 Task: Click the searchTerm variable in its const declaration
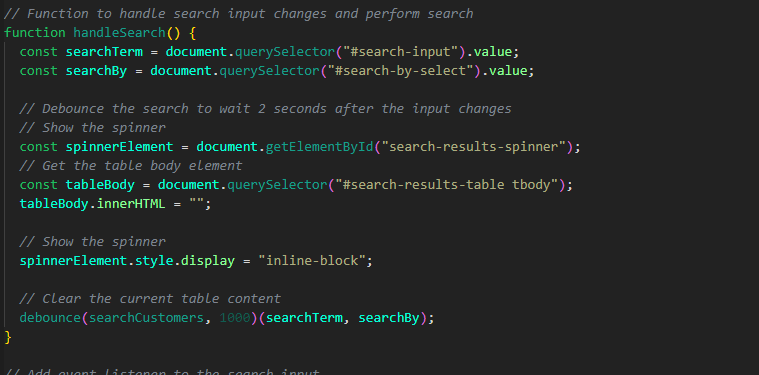click(x=104, y=52)
